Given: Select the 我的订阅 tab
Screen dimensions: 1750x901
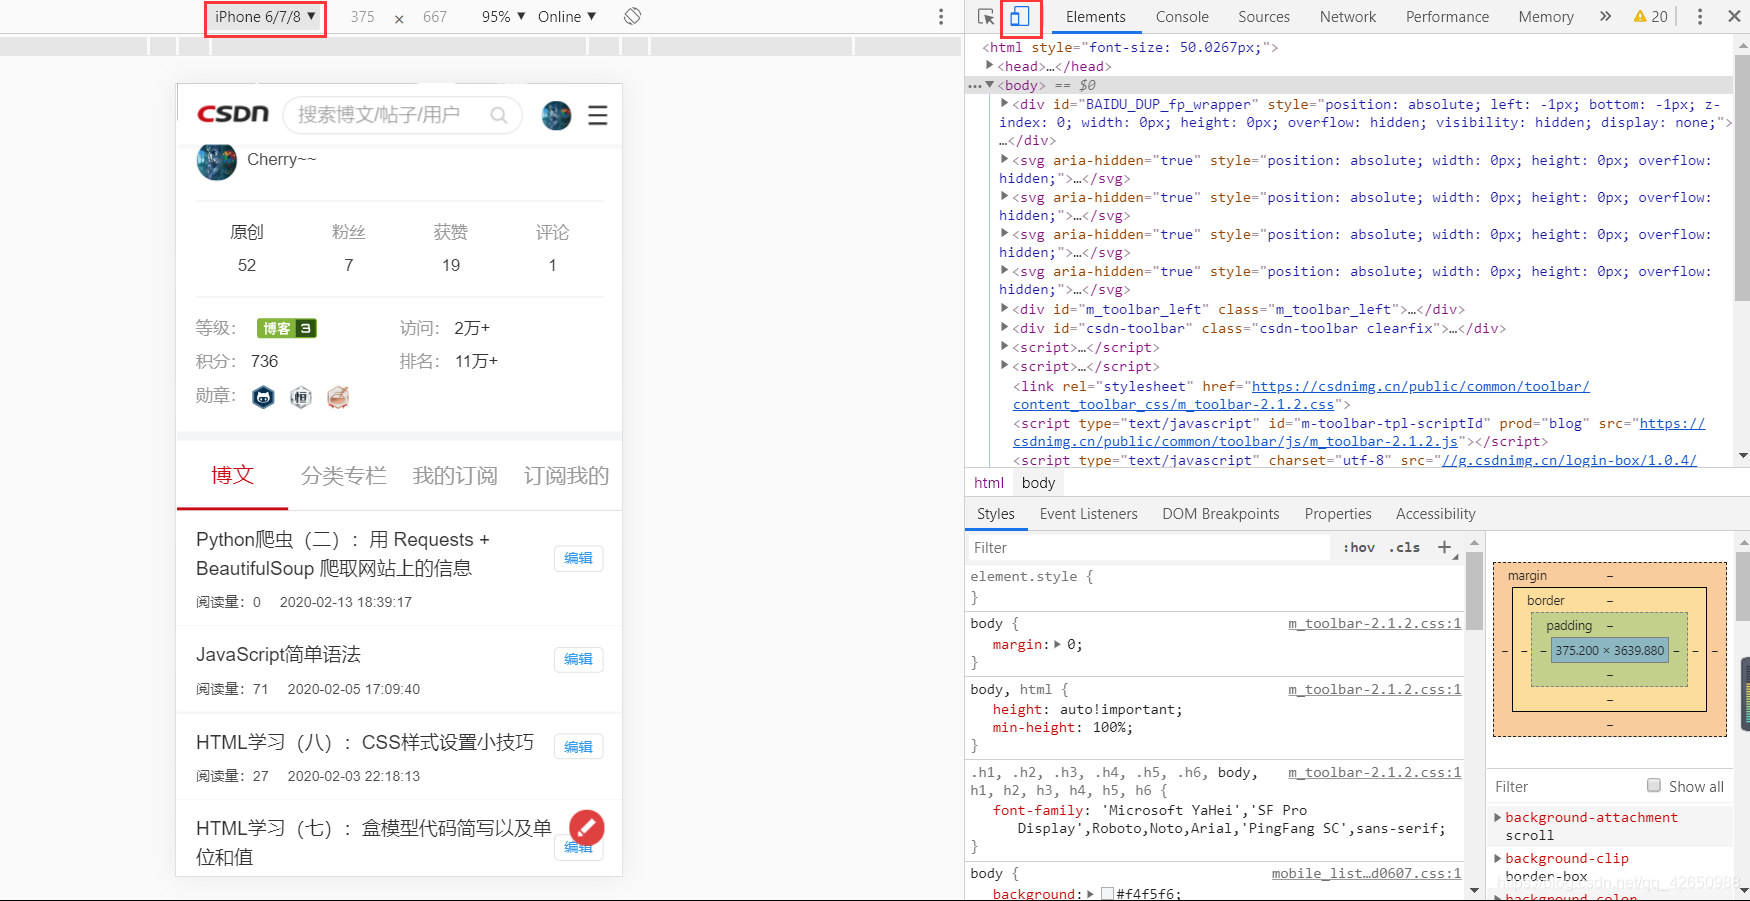Looking at the screenshot, I should (x=455, y=476).
